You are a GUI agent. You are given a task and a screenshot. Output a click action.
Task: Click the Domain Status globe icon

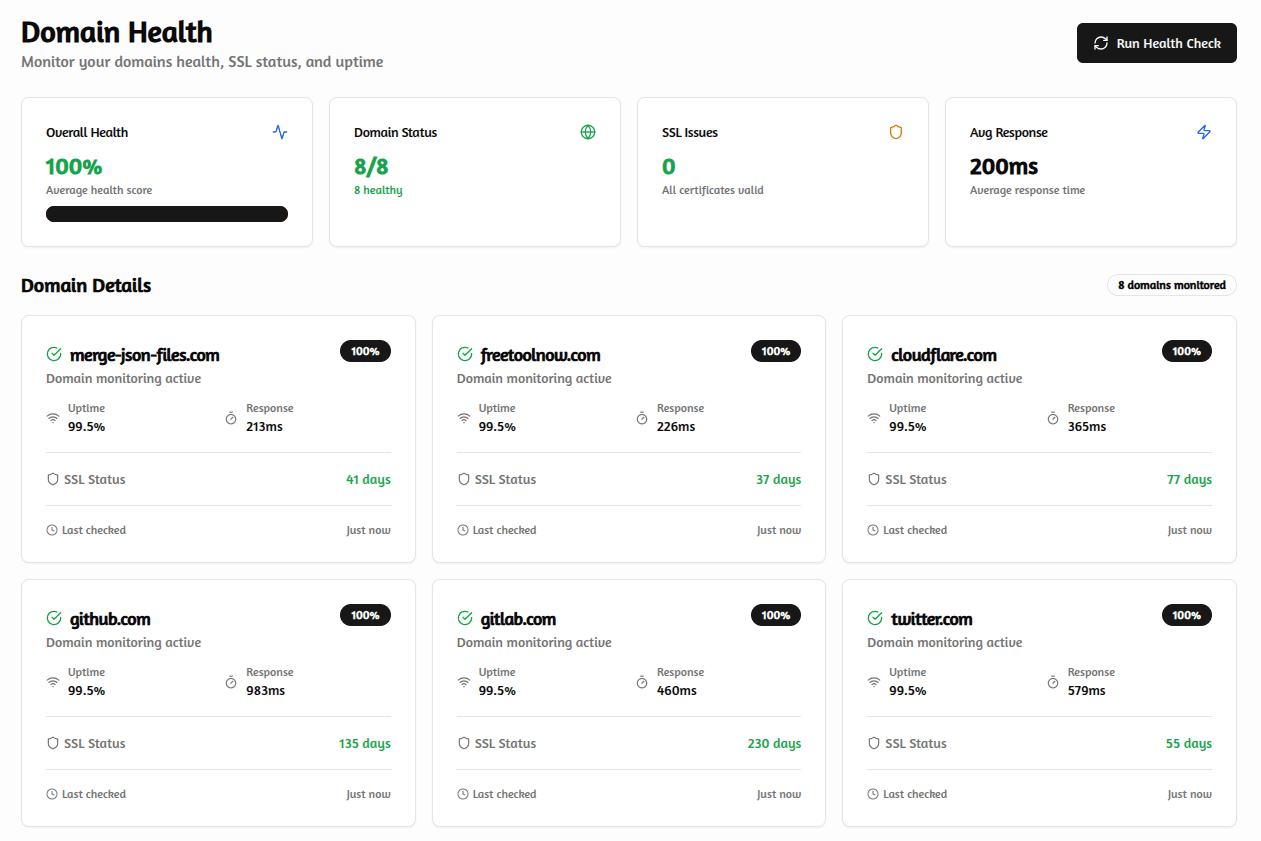click(x=588, y=132)
